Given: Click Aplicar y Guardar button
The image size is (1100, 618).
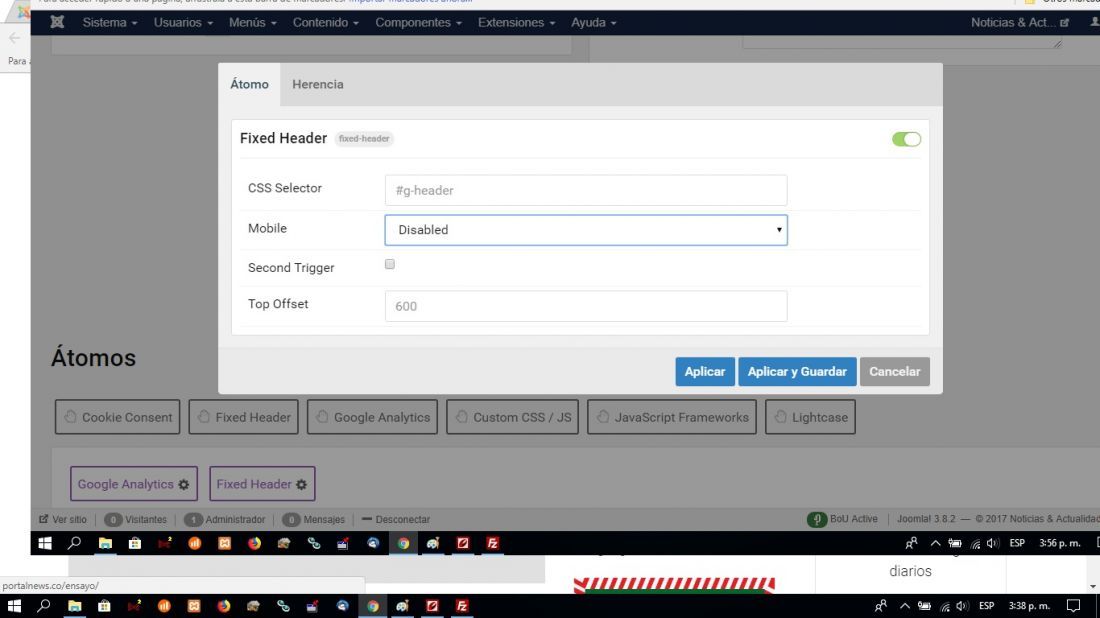Looking at the screenshot, I should (797, 372).
